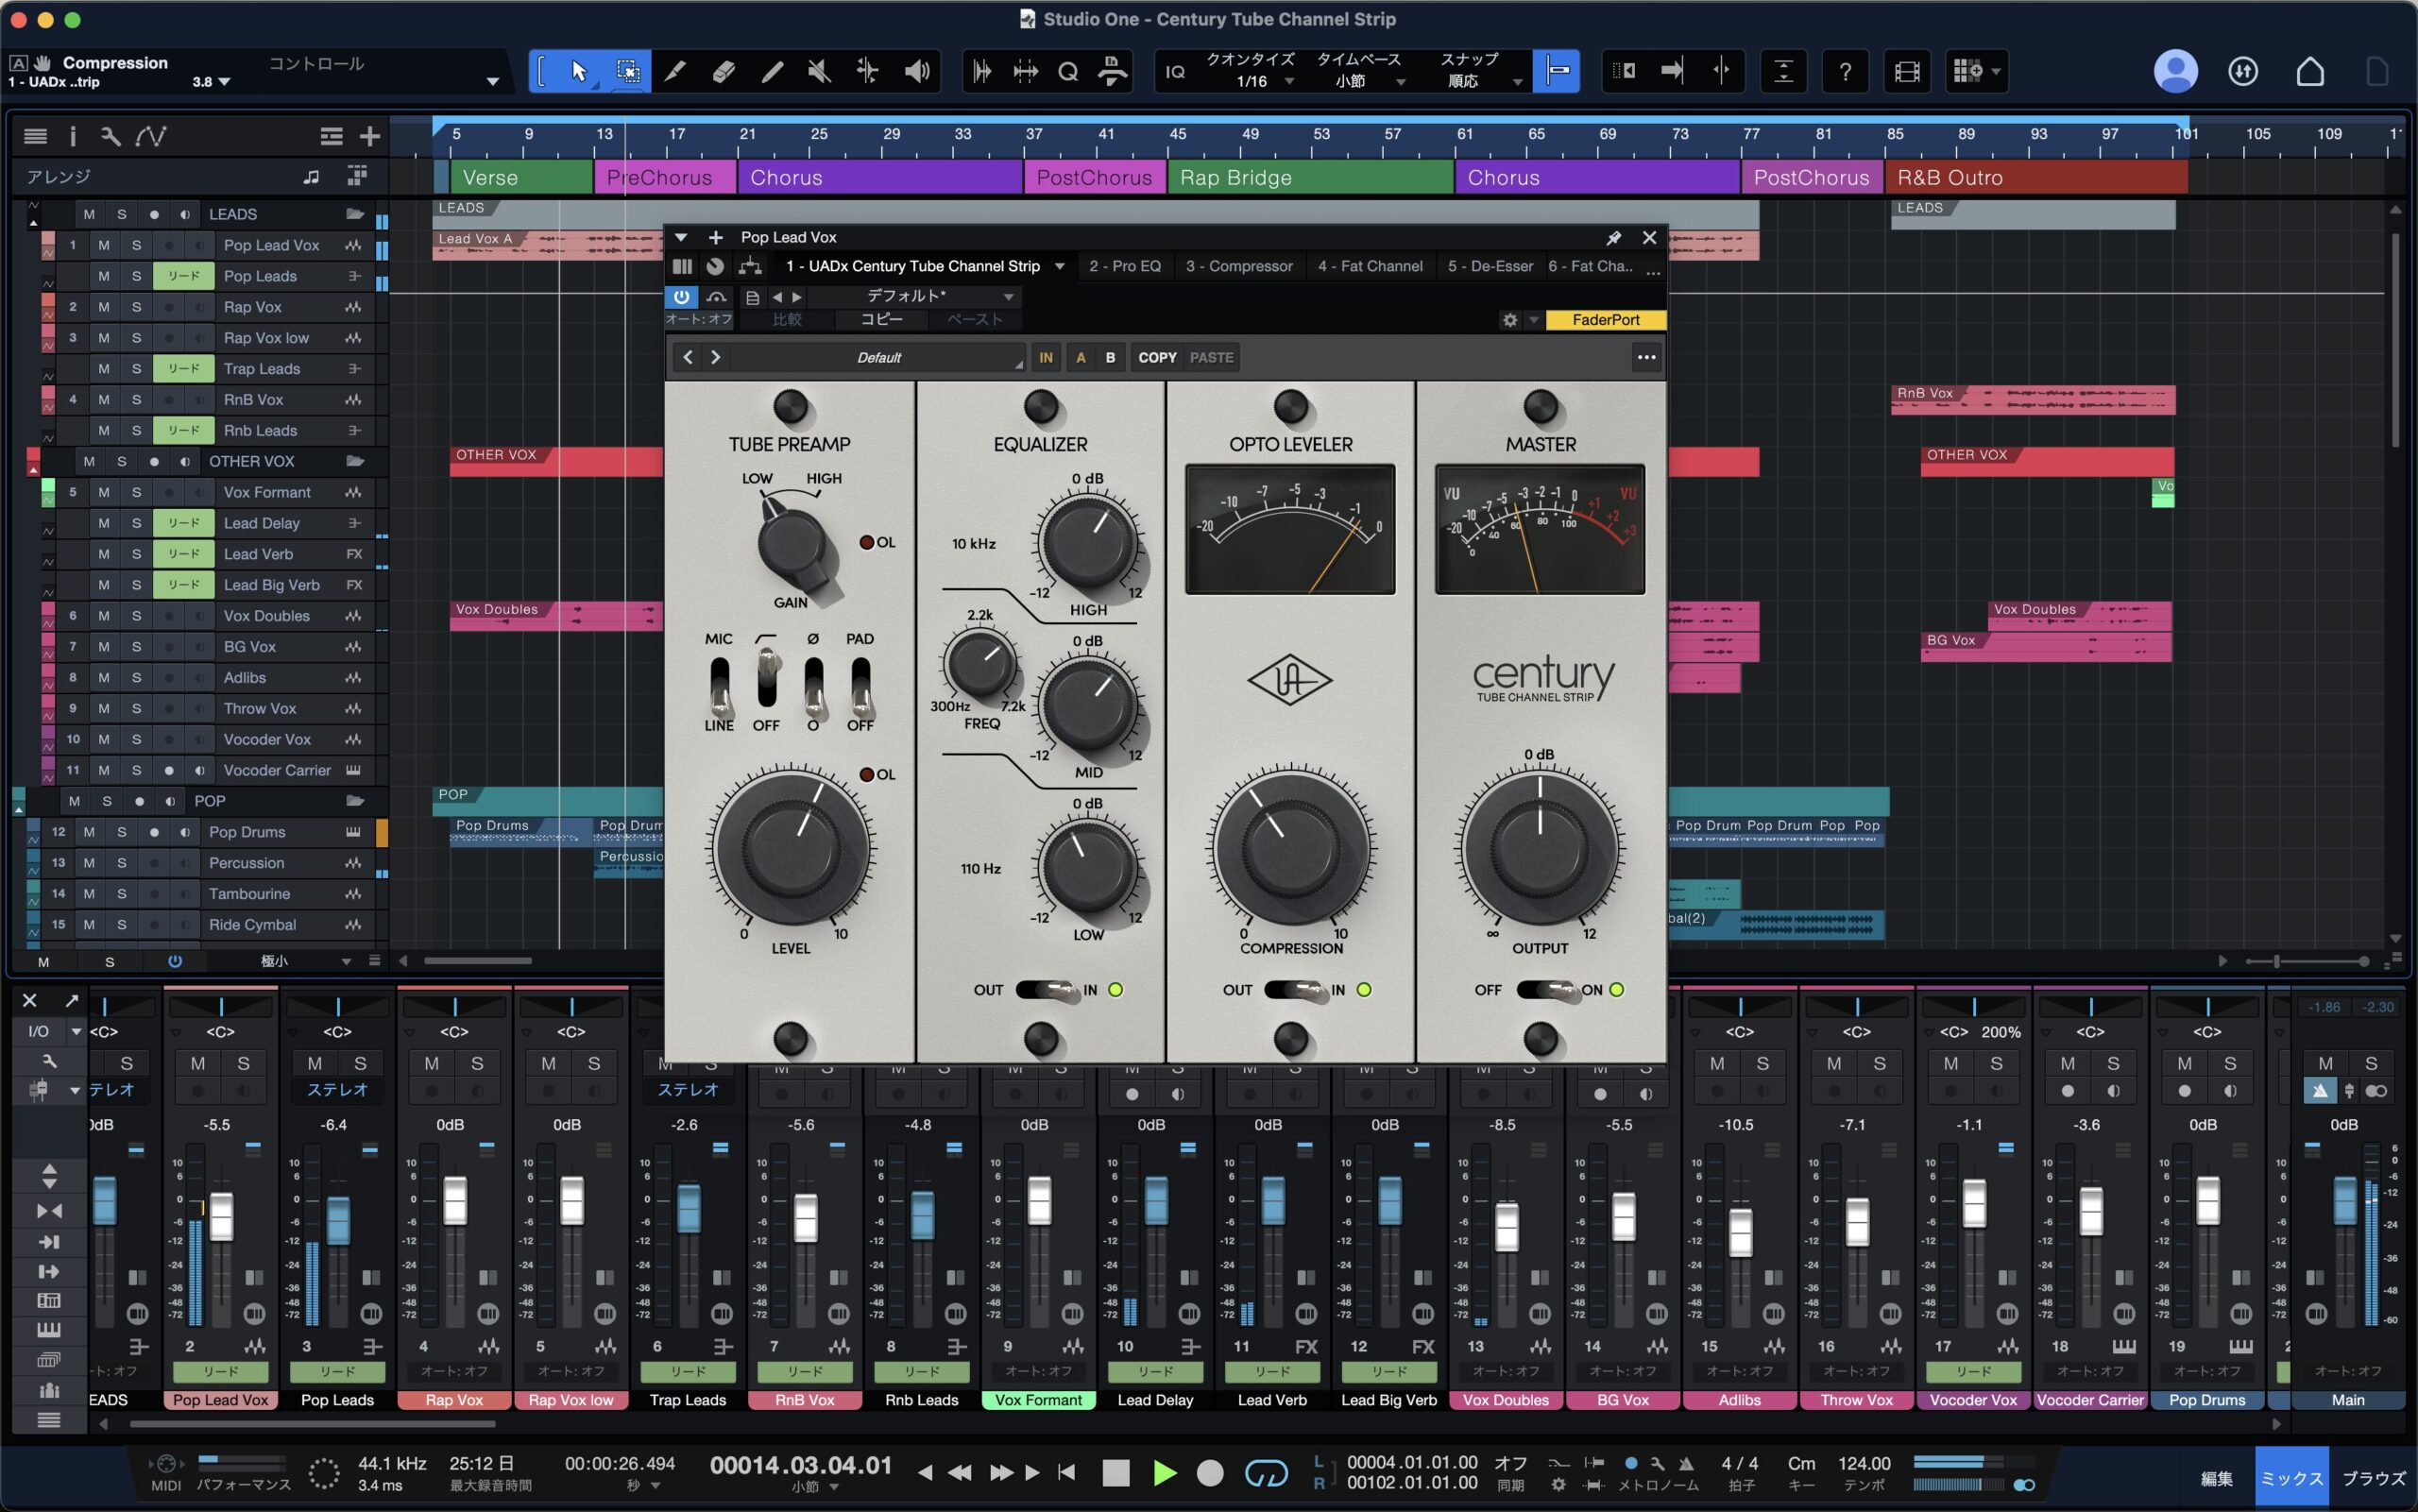The image size is (2418, 1512).
Task: Click the FaderPort button
Action: click(x=1605, y=320)
